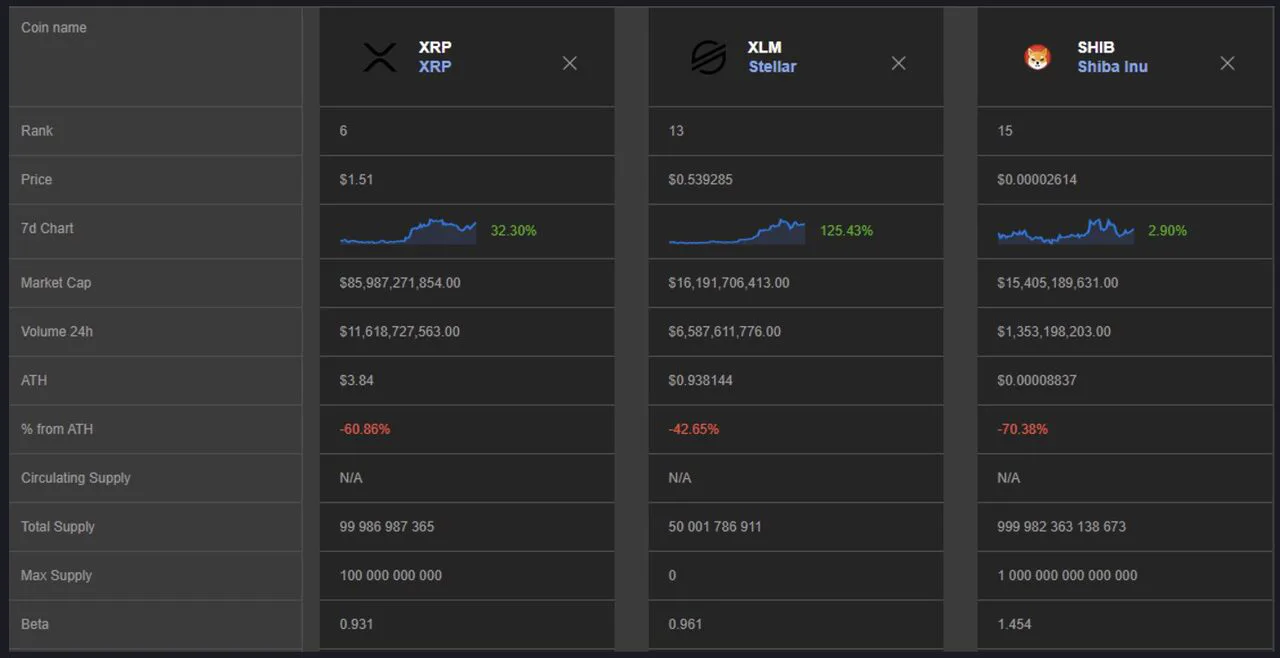The width and height of the screenshot is (1280, 658).
Task: Click the Beta row label
Action: pyautogui.click(x=35, y=624)
